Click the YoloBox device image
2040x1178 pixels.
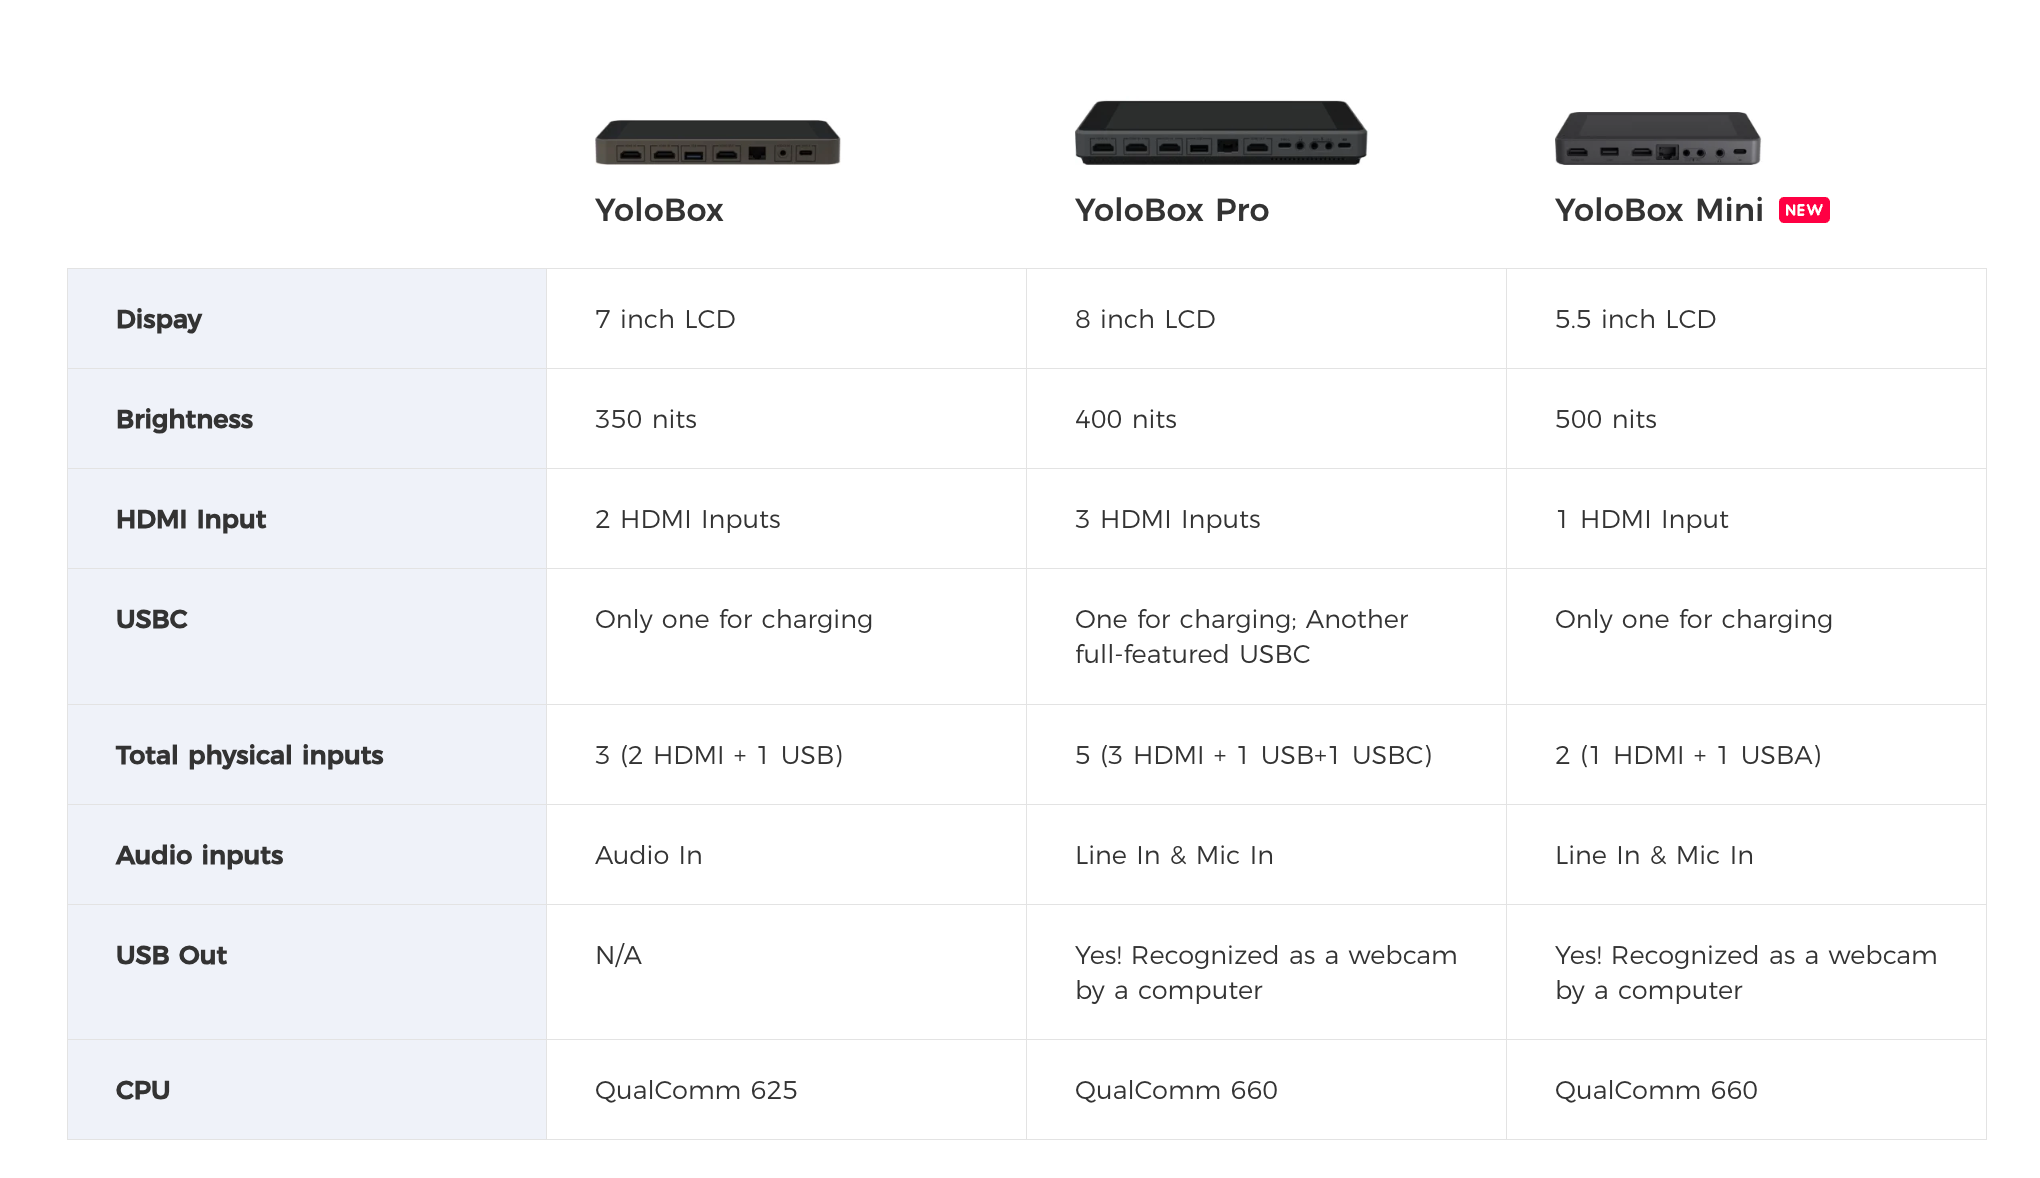tap(717, 142)
